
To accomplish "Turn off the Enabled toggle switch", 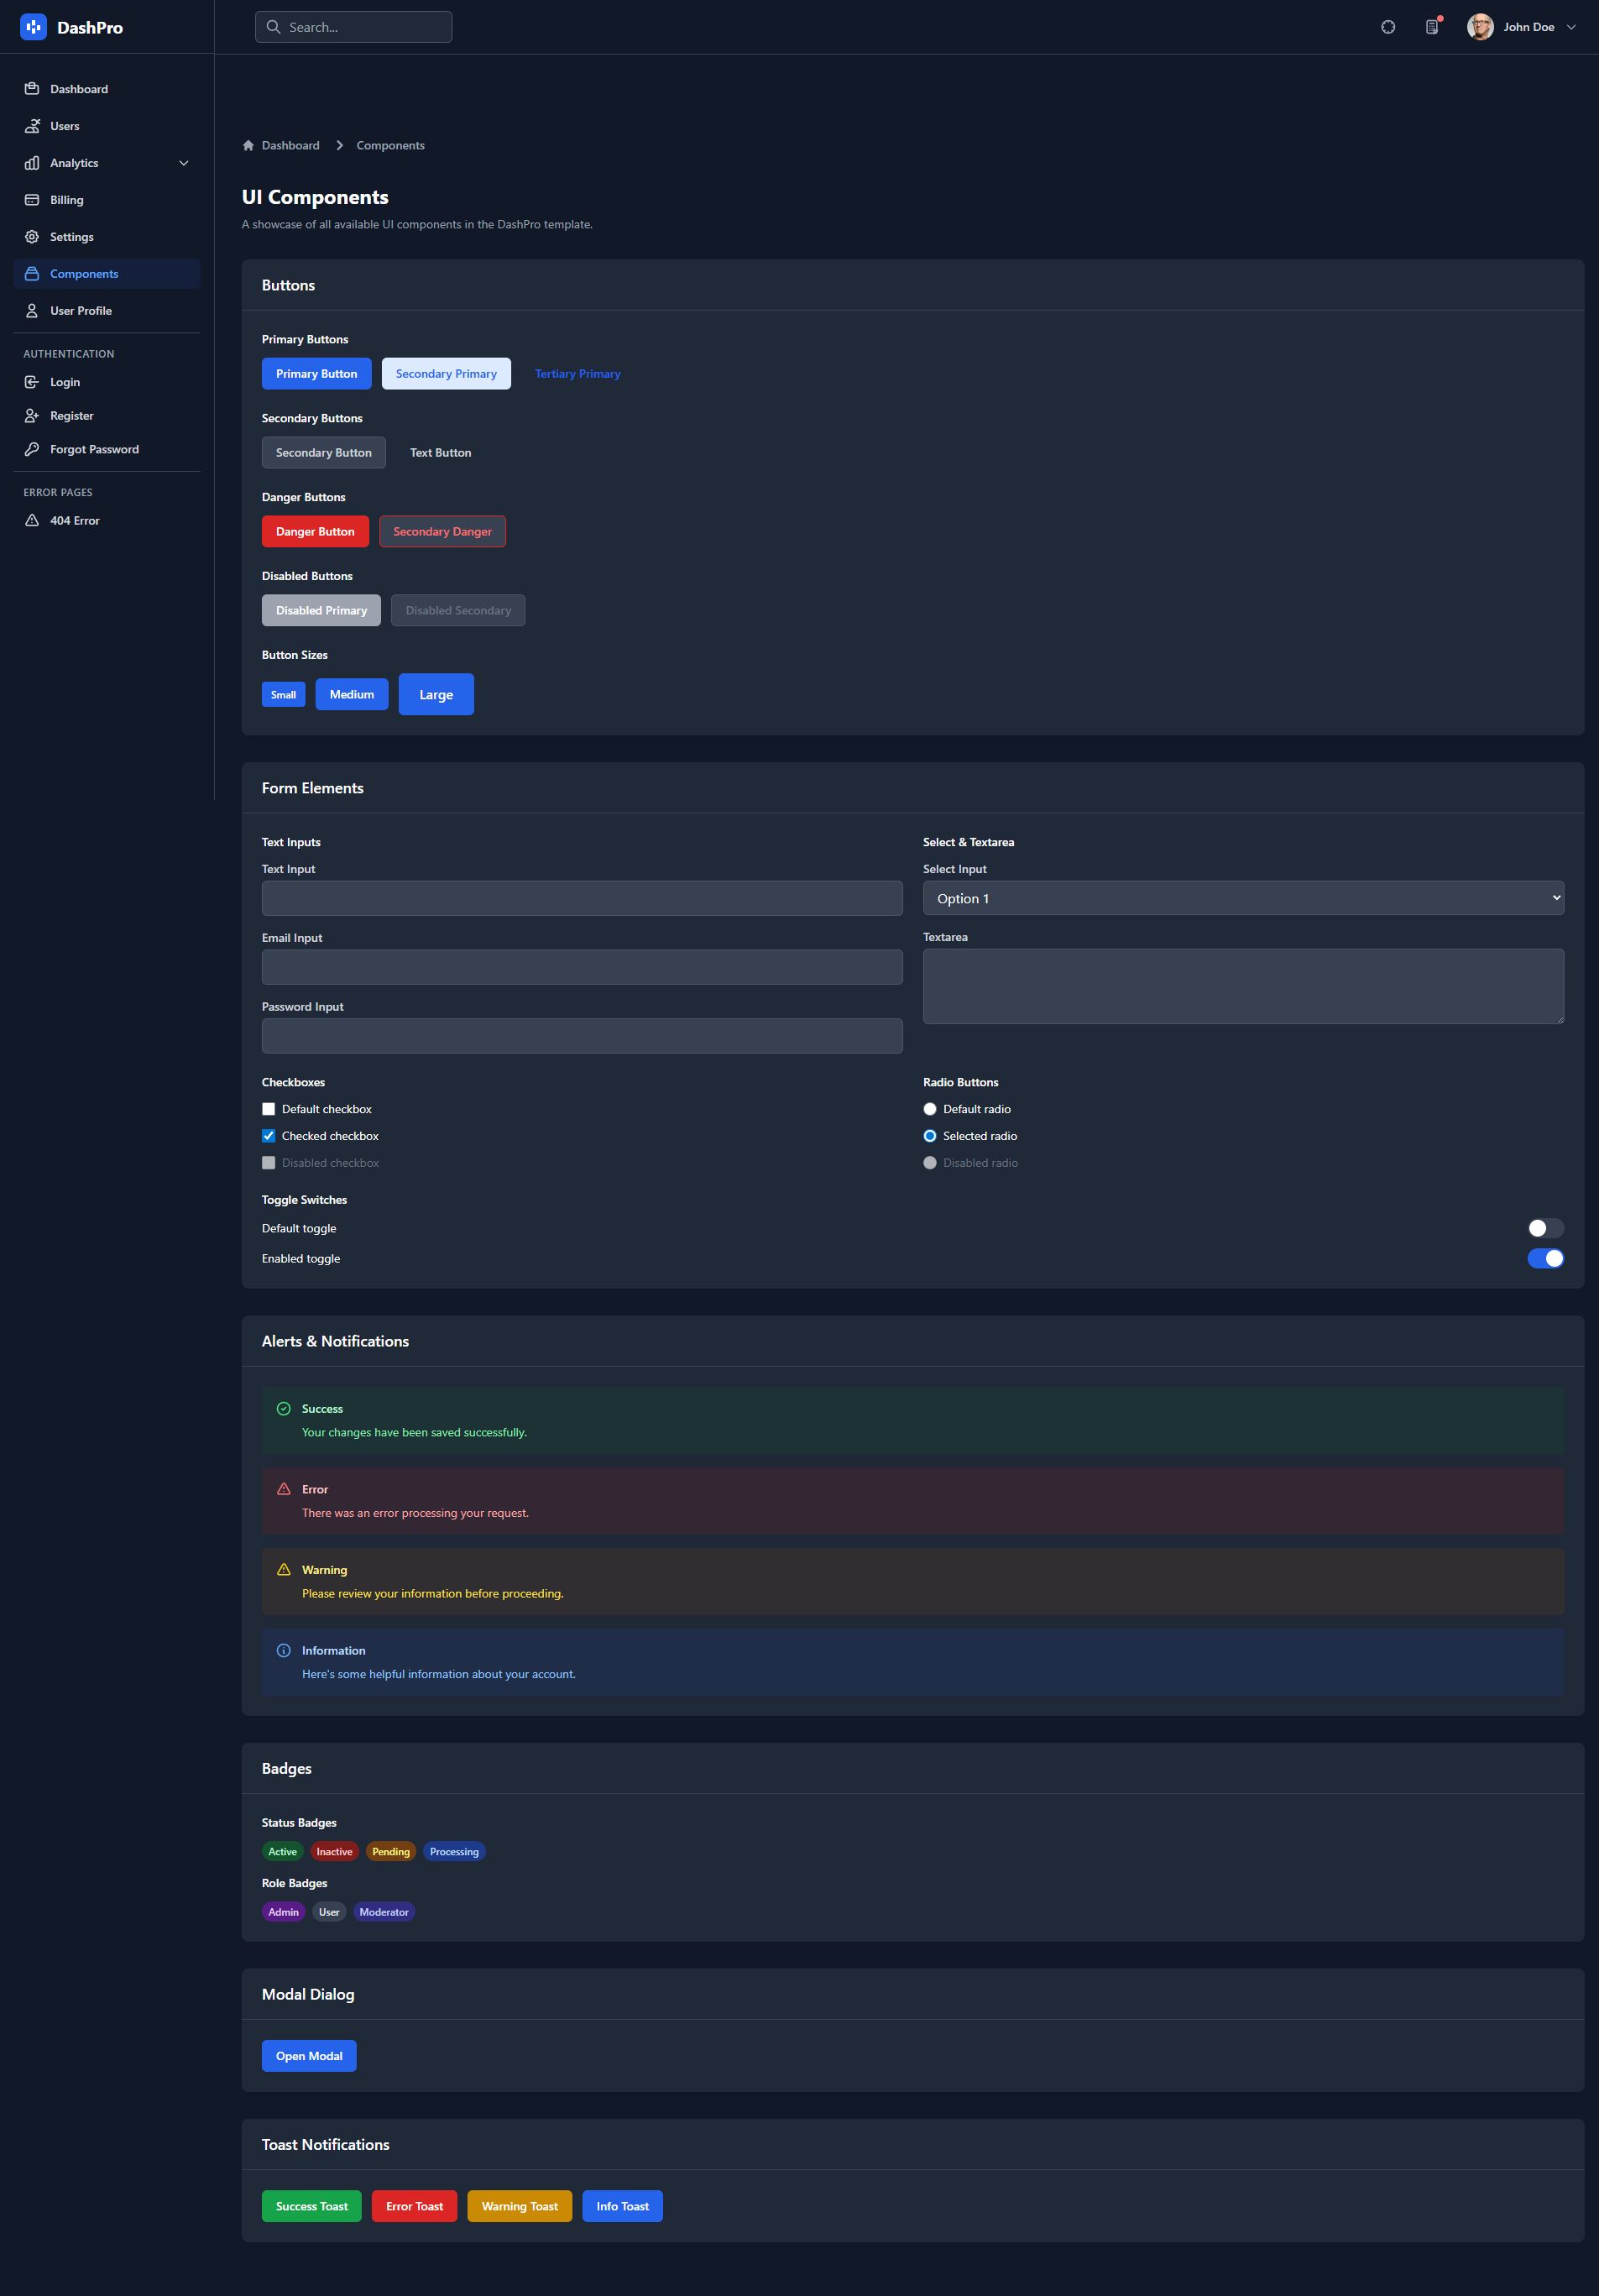I will click(x=1545, y=1258).
